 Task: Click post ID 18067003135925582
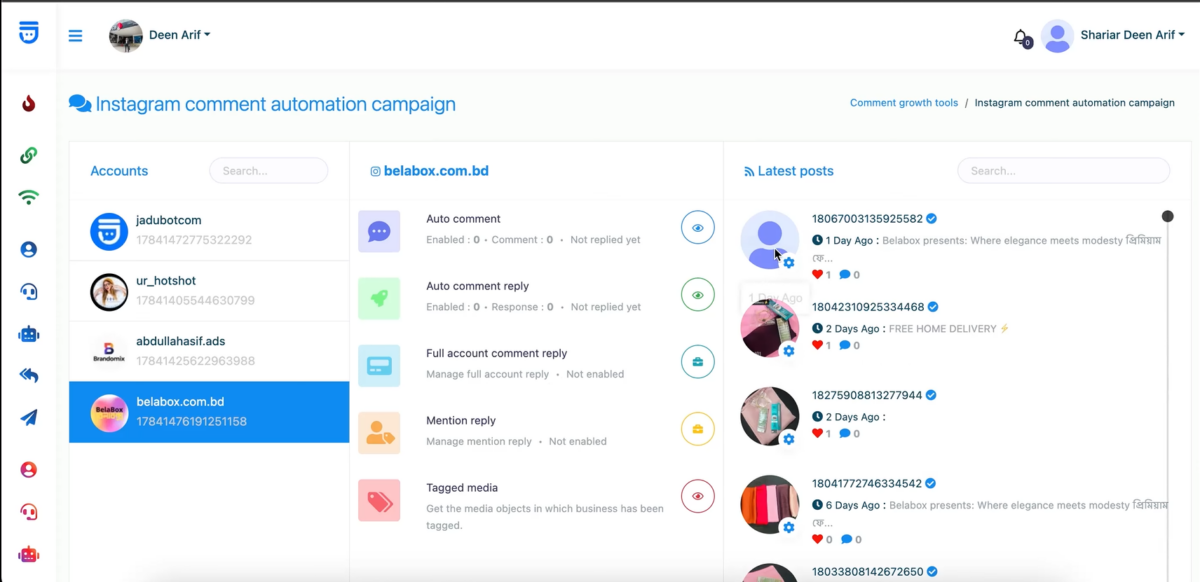pos(867,218)
